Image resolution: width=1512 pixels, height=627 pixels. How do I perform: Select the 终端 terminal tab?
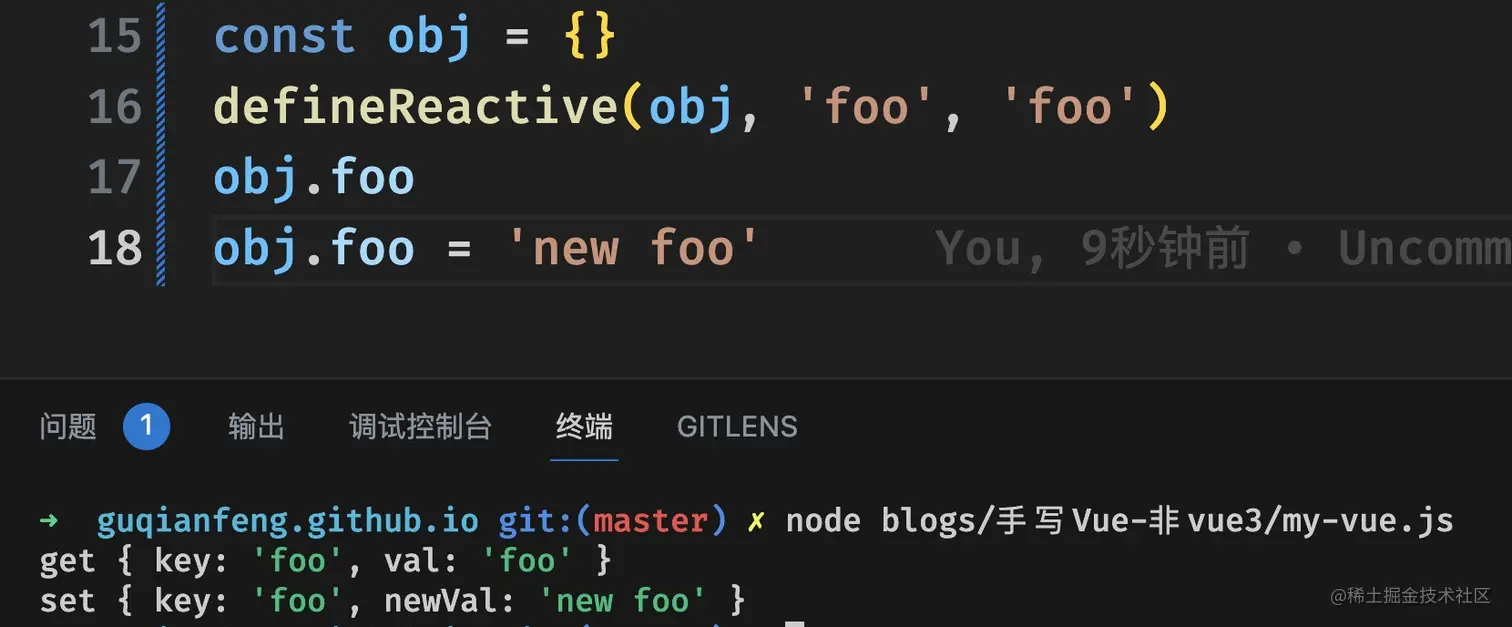click(x=584, y=427)
